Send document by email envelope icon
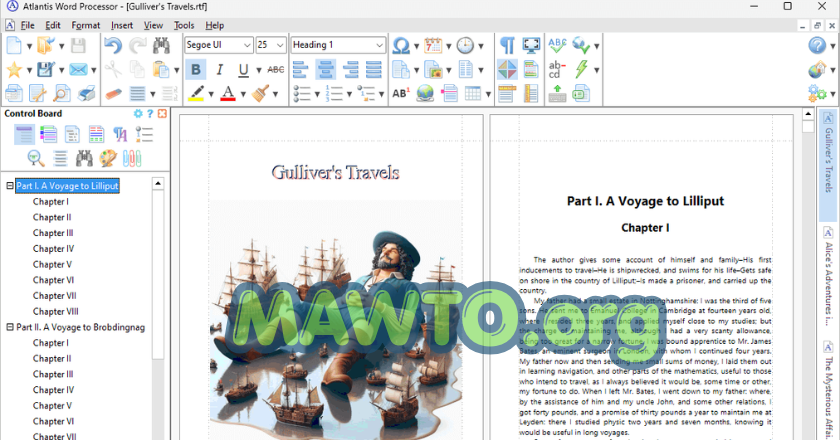 click(78, 70)
